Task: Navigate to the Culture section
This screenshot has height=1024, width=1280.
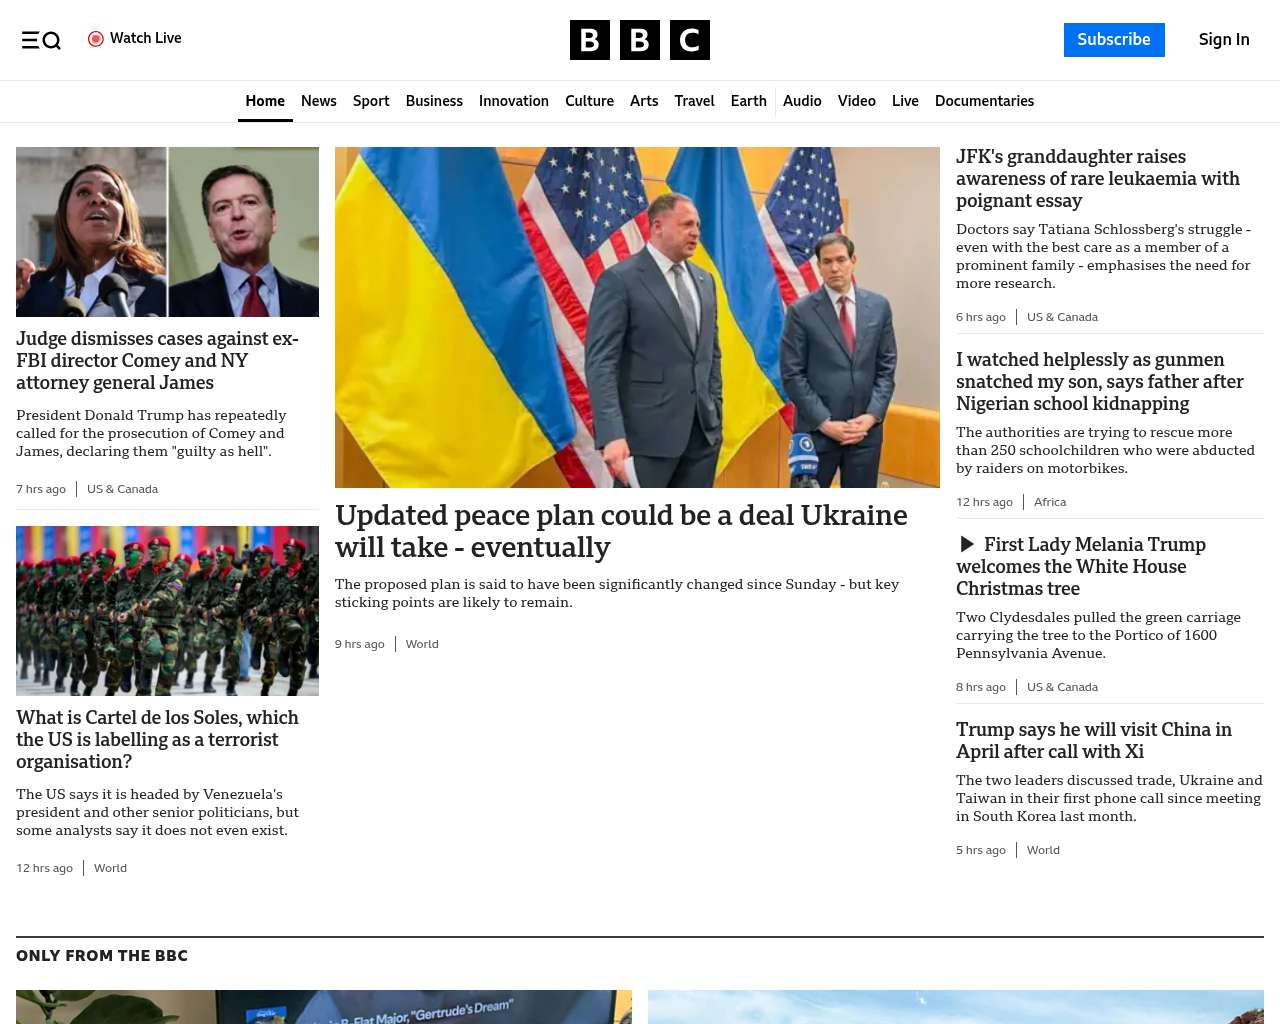Action: (x=590, y=101)
